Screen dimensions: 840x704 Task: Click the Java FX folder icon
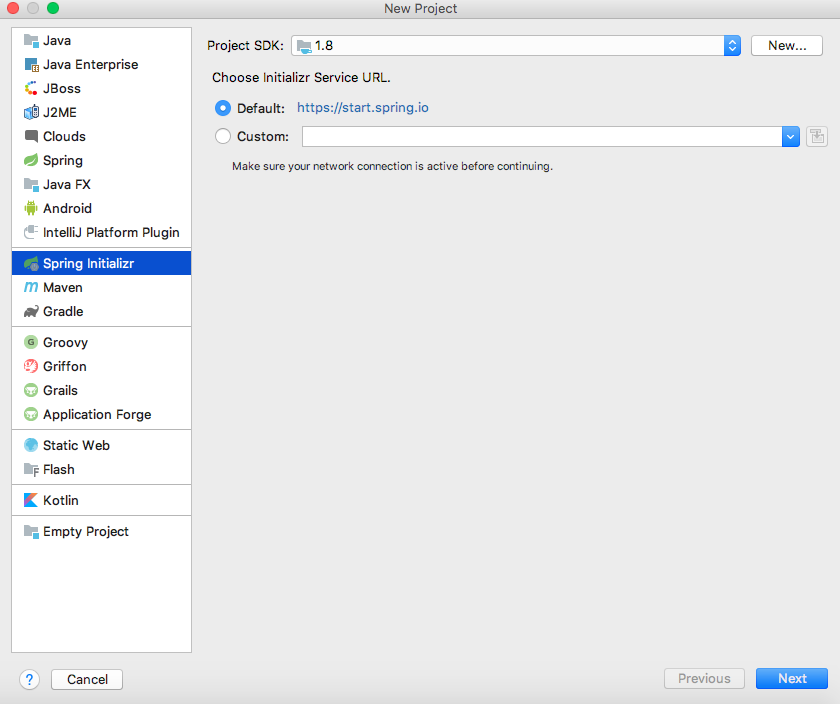pos(31,185)
